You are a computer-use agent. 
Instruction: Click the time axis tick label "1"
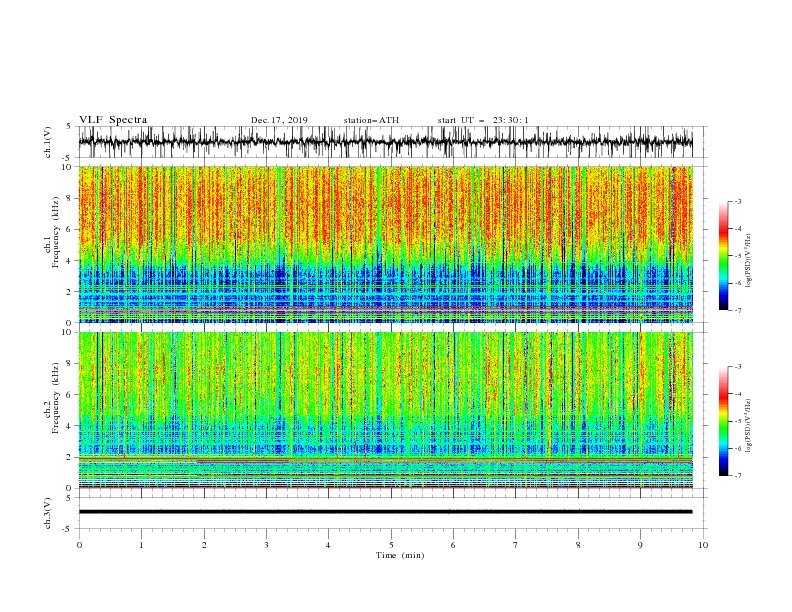[141, 545]
